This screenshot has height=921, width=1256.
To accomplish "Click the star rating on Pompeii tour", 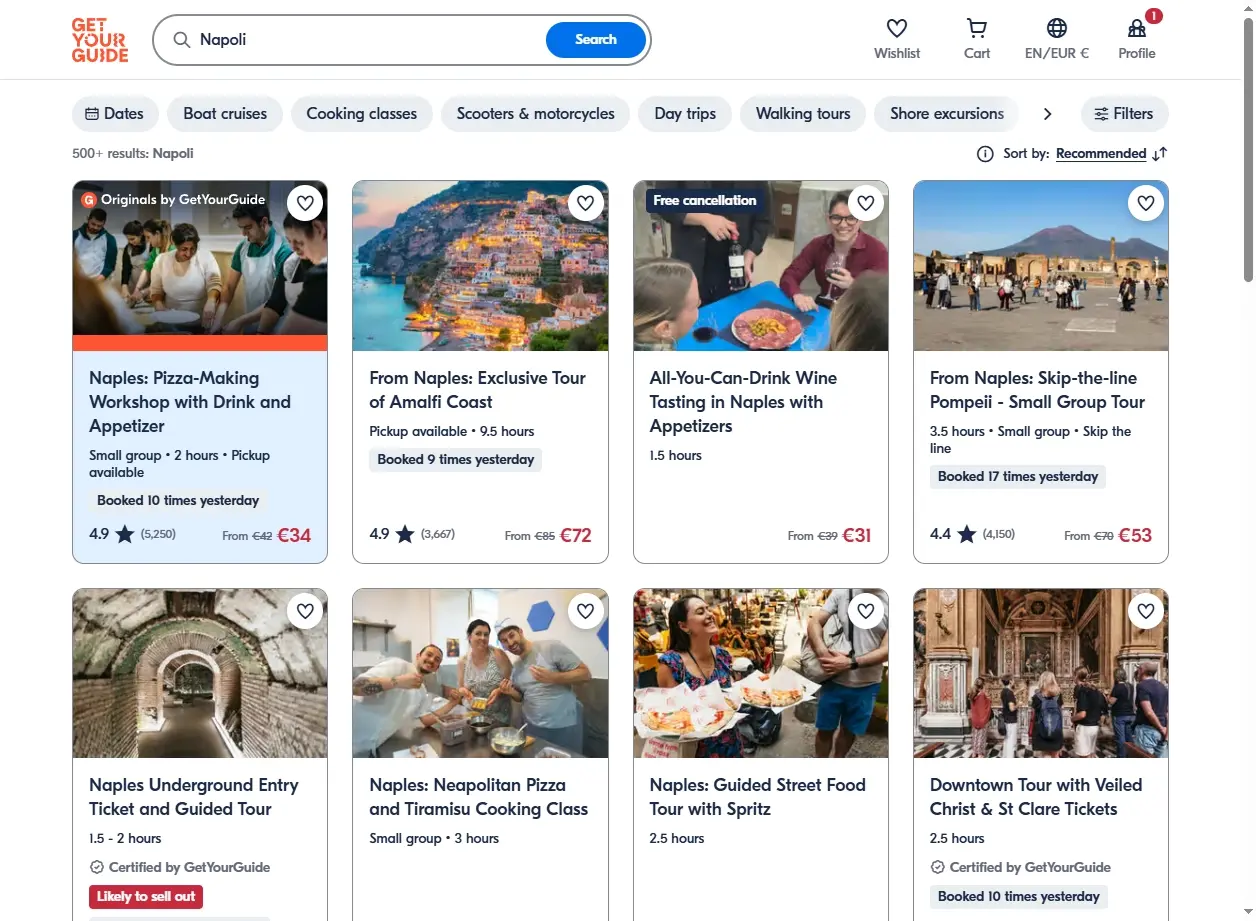I will (x=966, y=534).
